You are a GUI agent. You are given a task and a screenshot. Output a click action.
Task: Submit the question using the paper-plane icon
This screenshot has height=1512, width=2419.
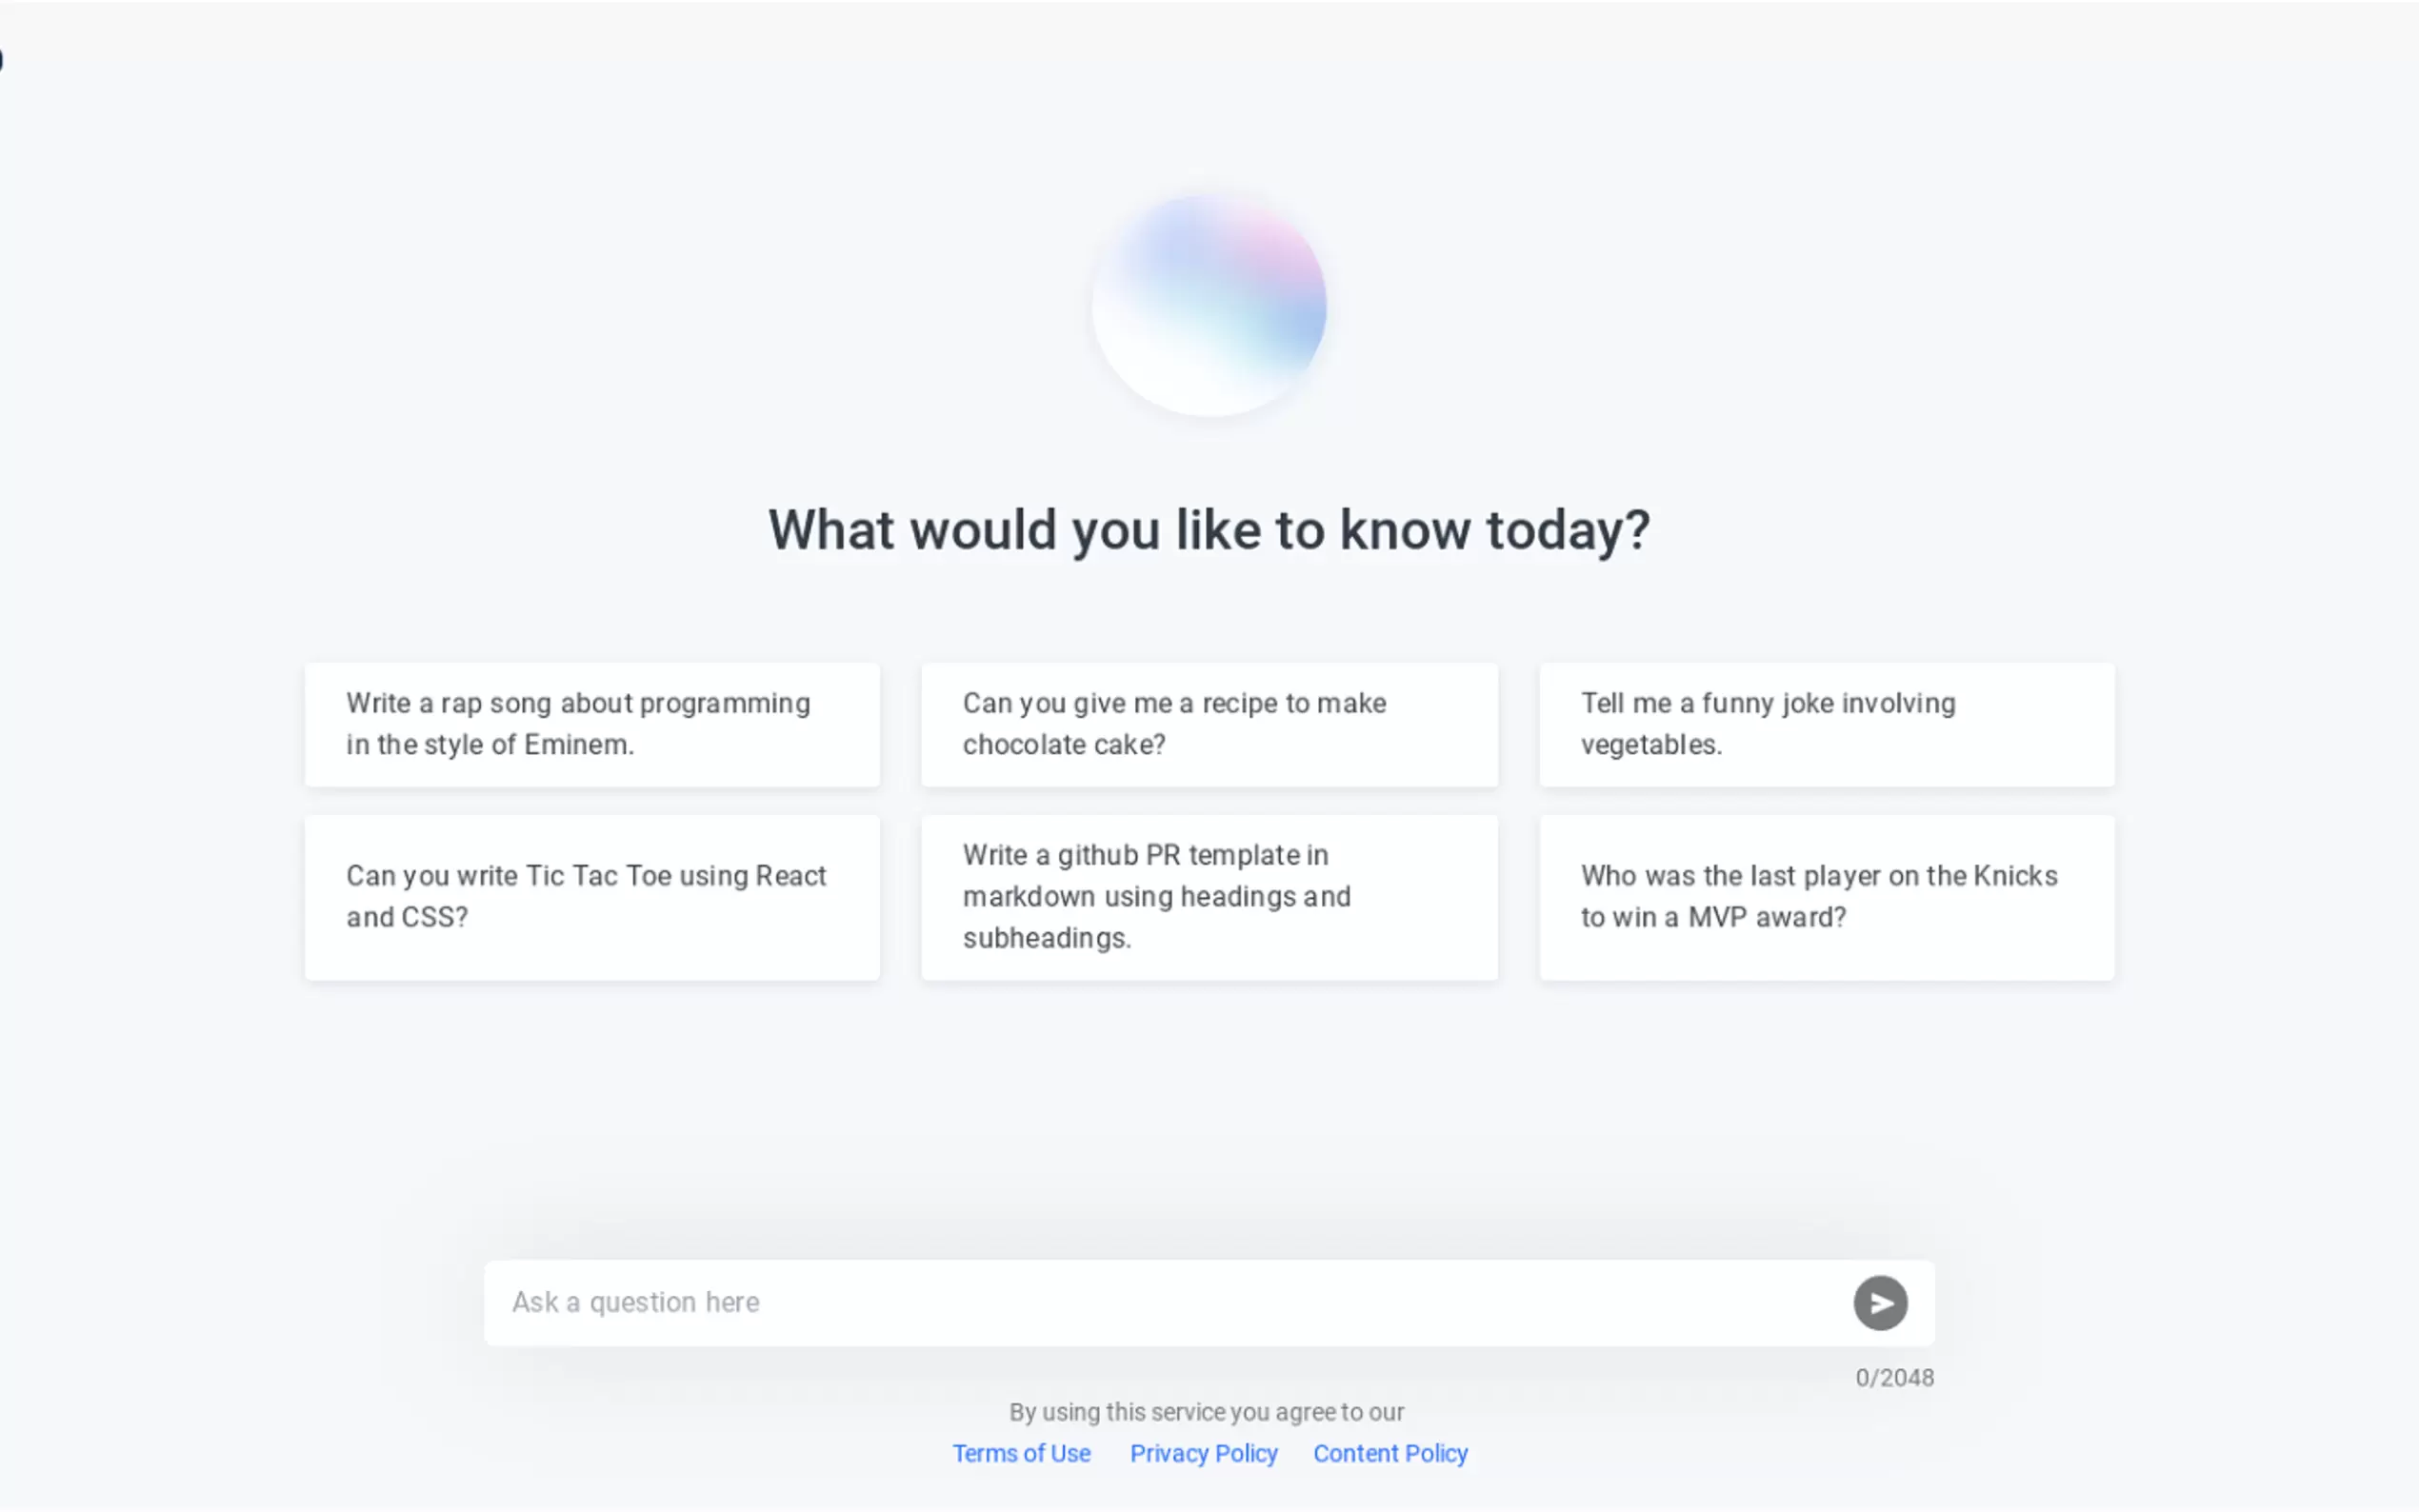(1880, 1303)
